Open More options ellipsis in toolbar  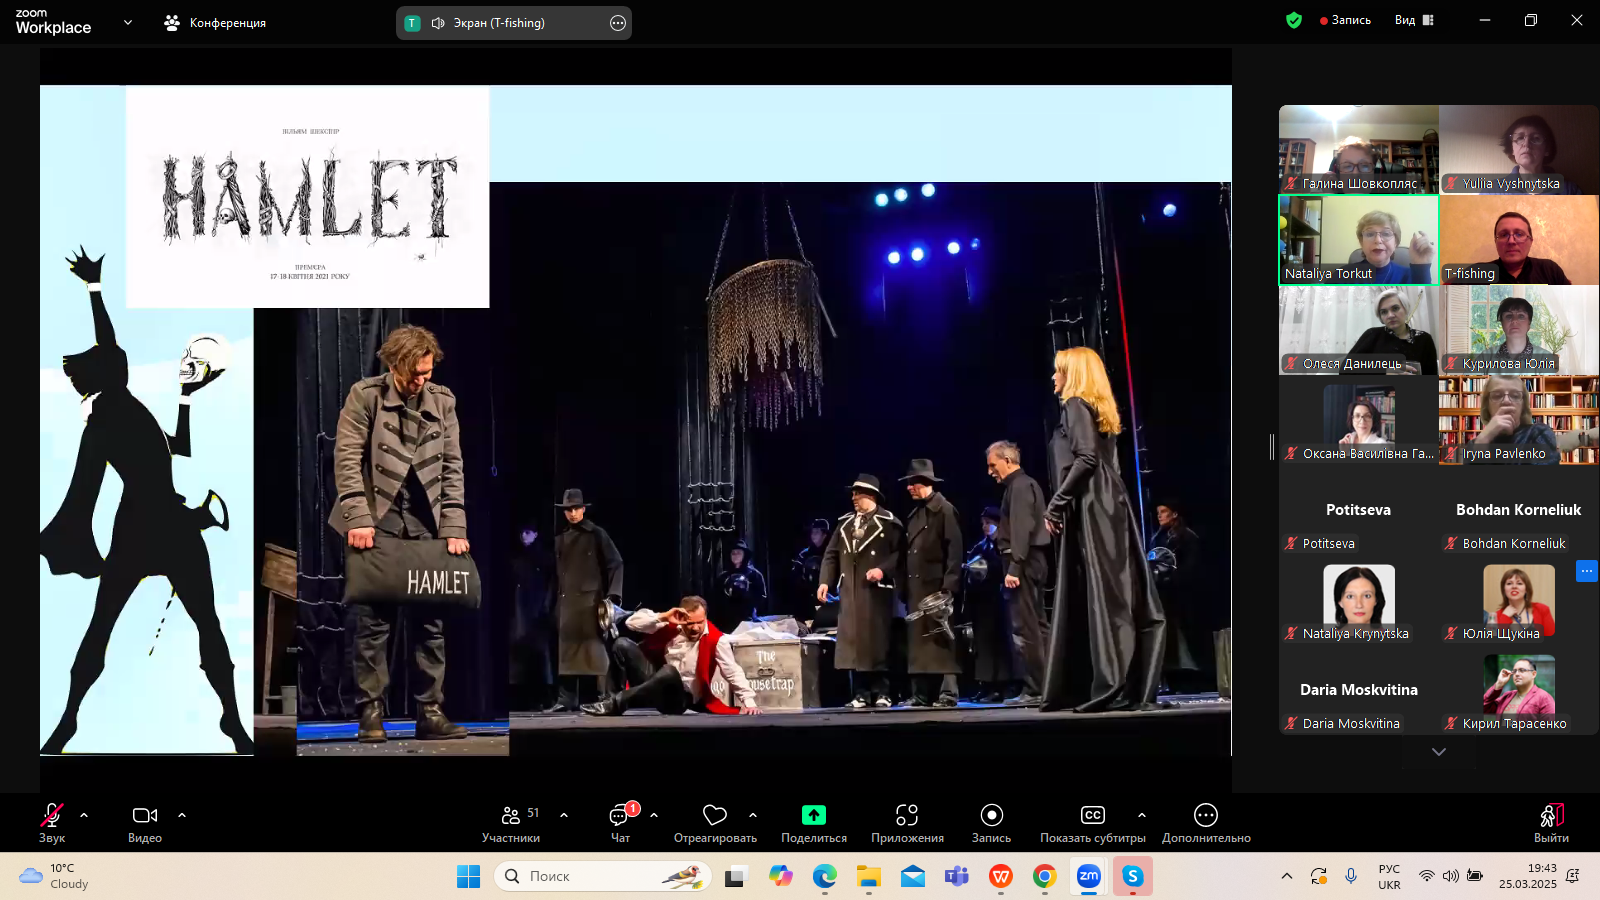(x=1205, y=816)
